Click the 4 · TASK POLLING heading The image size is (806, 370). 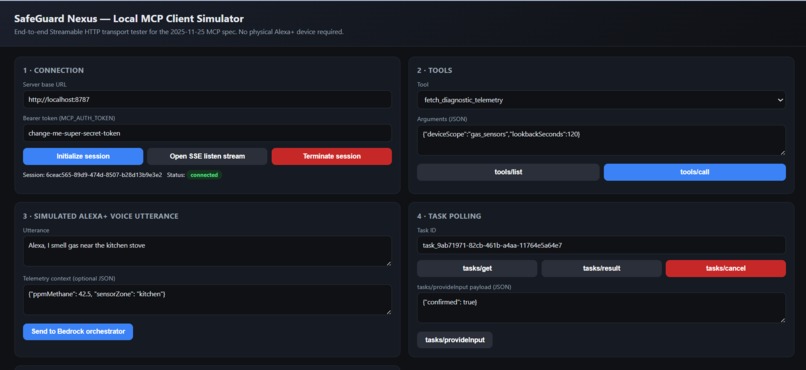click(449, 216)
